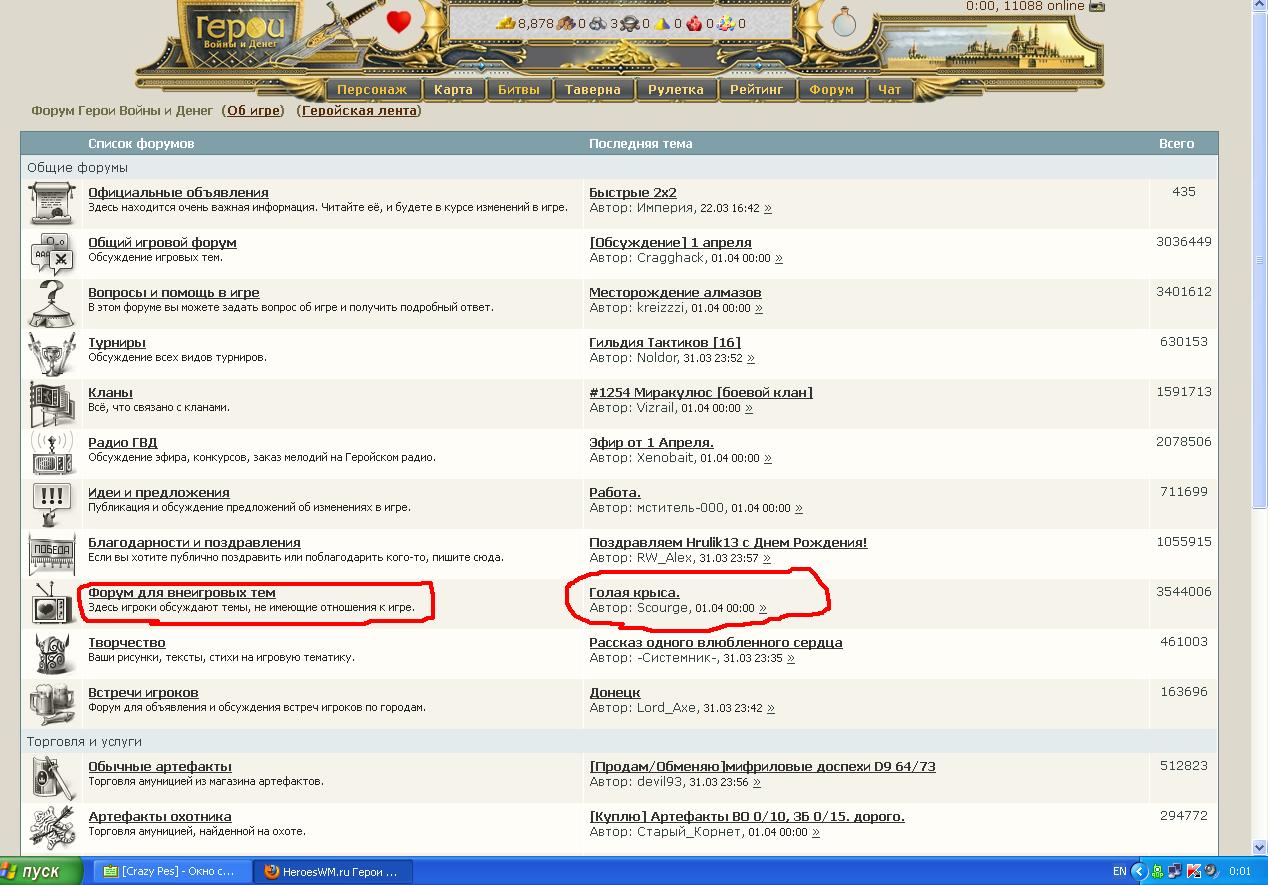Click the Творчество mask icon

(x=52, y=653)
